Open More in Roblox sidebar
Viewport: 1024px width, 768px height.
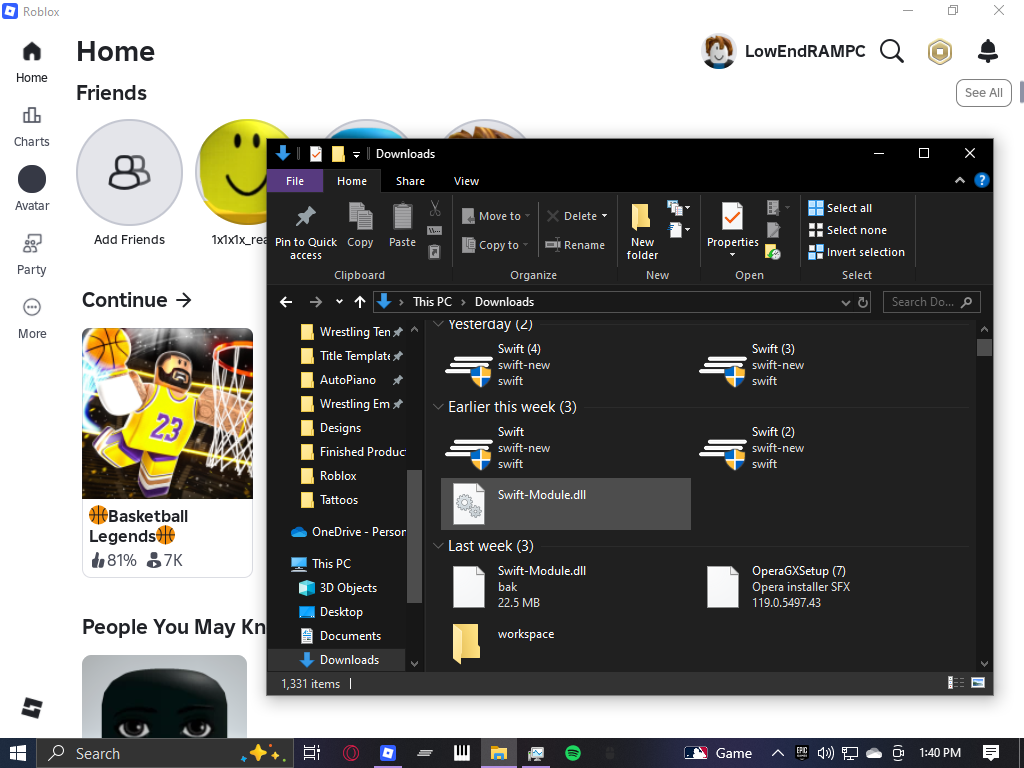[32, 319]
